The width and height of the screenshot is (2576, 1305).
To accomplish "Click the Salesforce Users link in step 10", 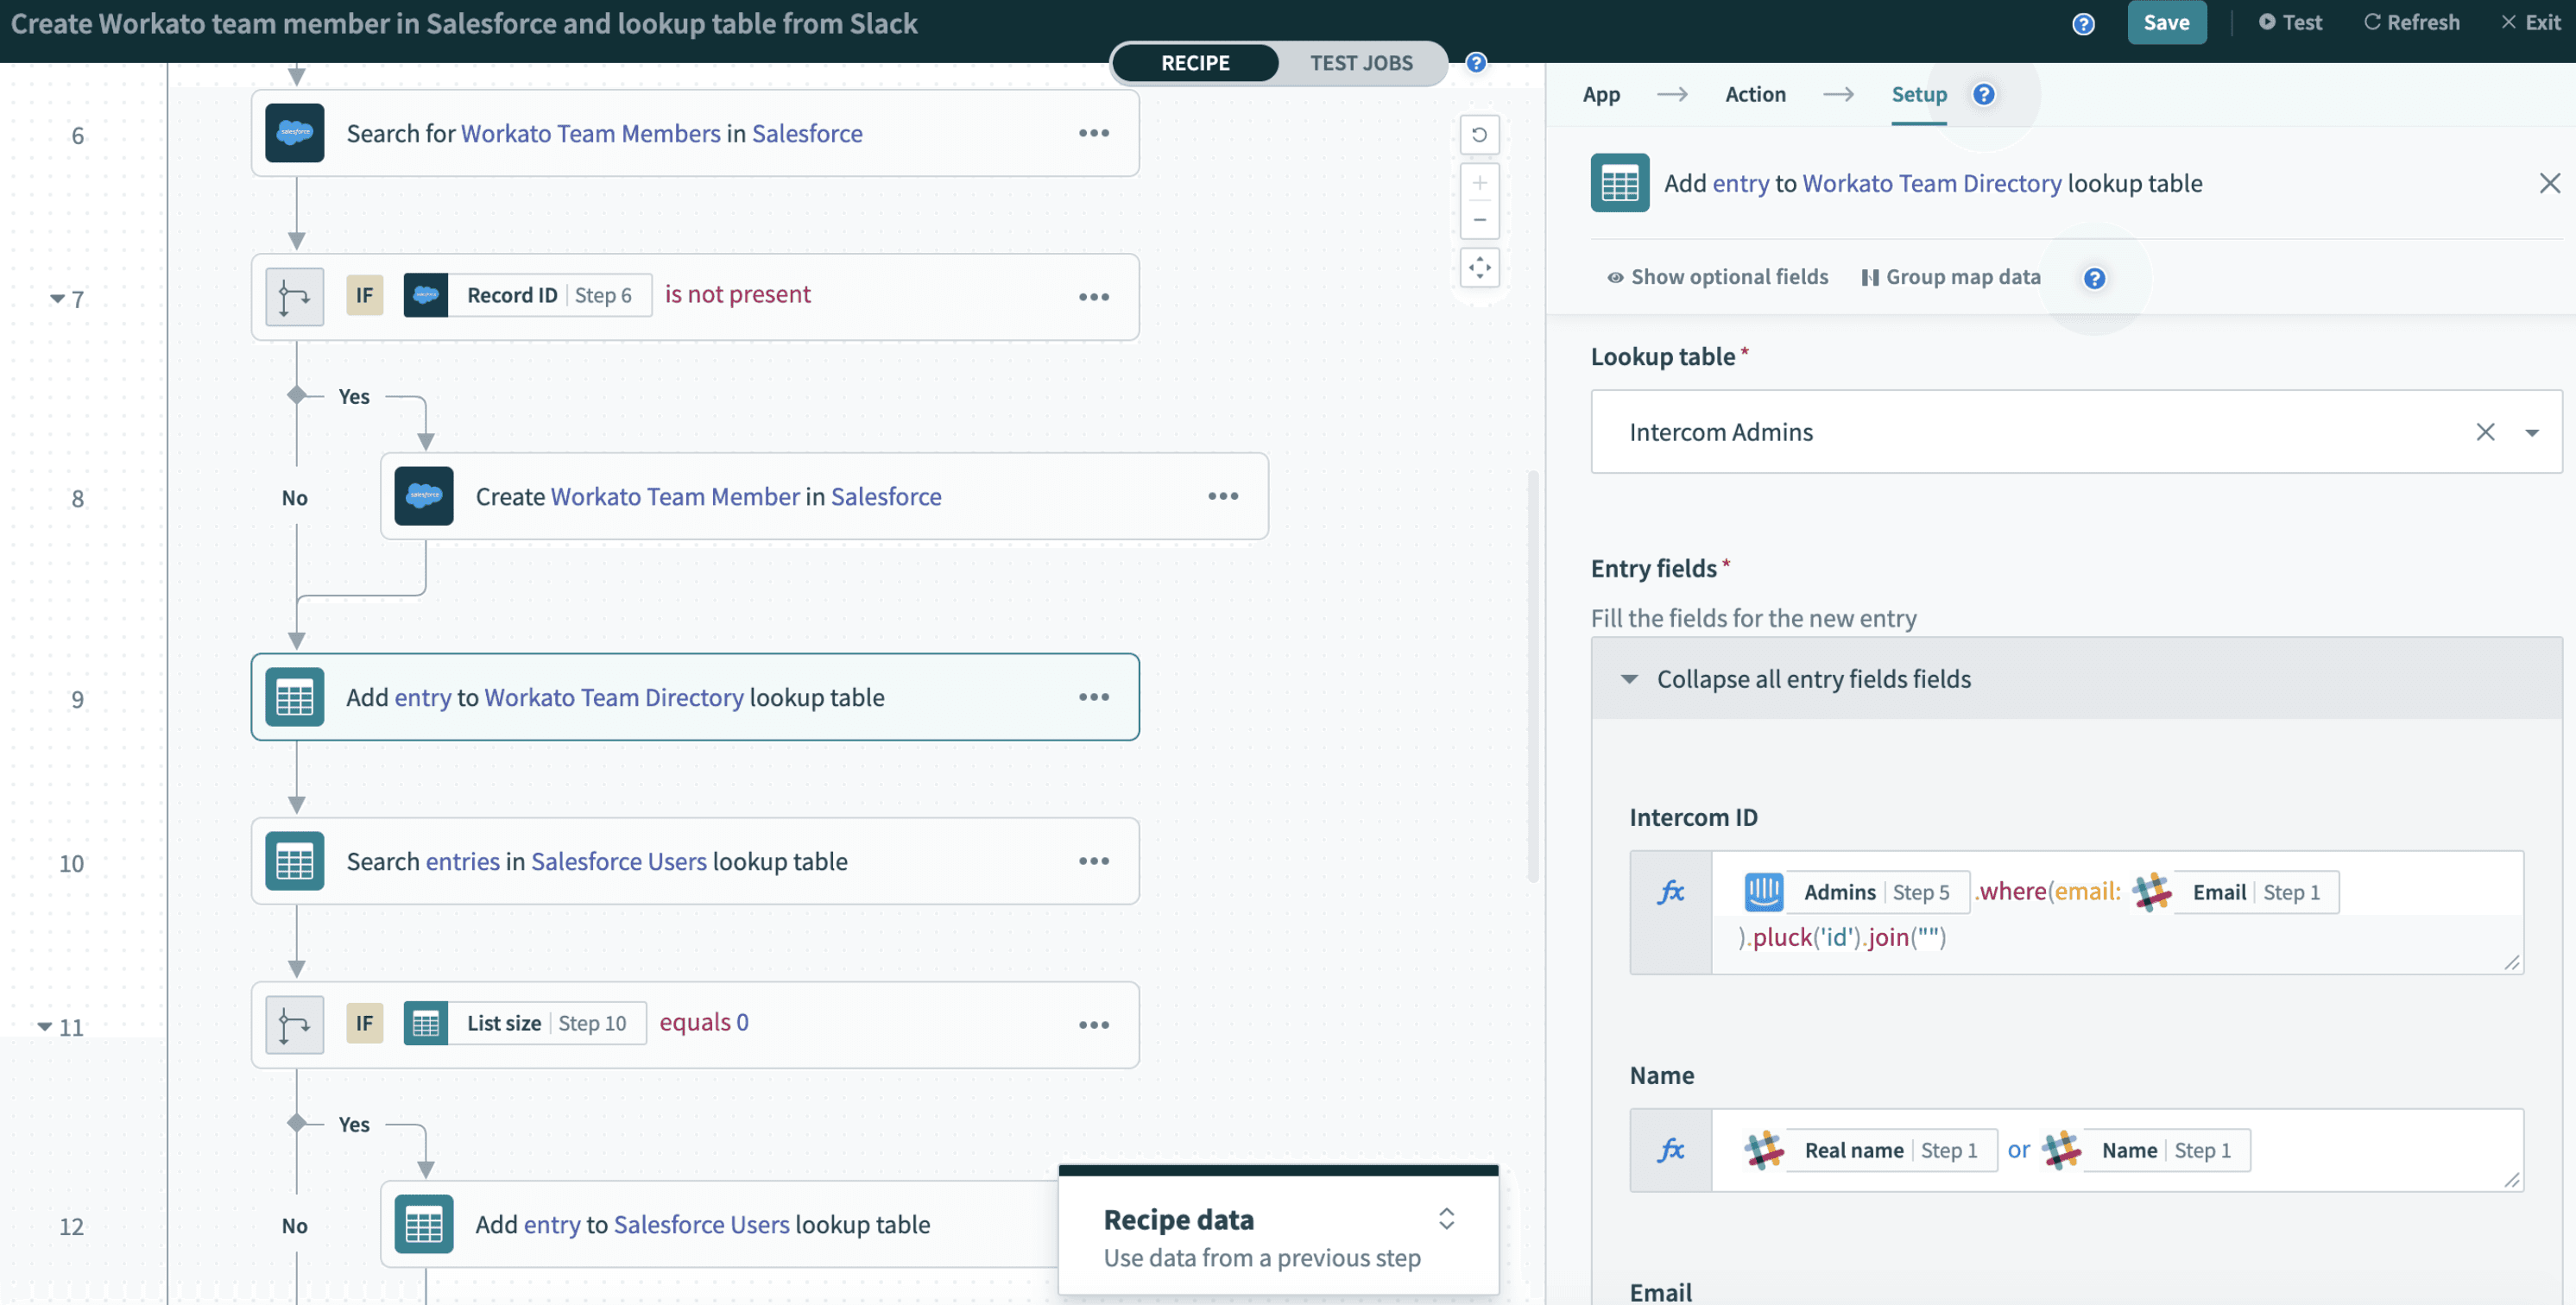I will (x=618, y=861).
